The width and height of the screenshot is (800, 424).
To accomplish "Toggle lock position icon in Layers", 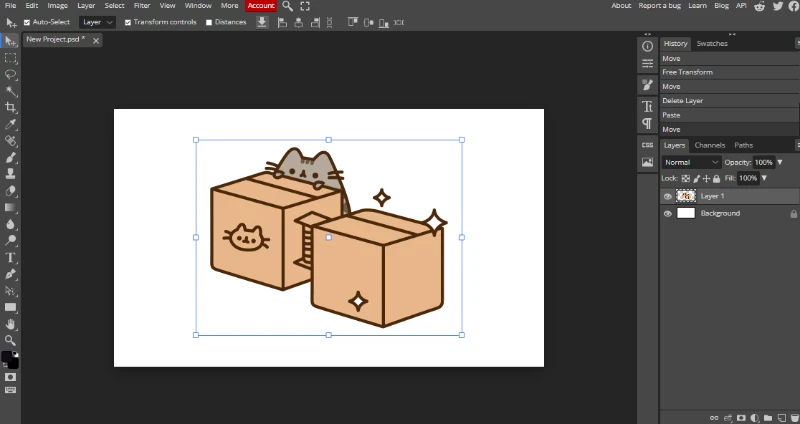I will click(x=706, y=179).
